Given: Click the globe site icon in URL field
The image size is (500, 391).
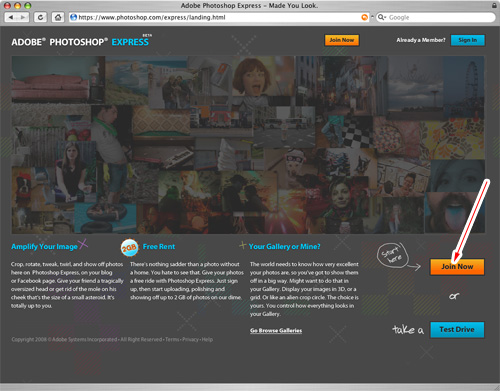Looking at the screenshot, I should 74,17.
